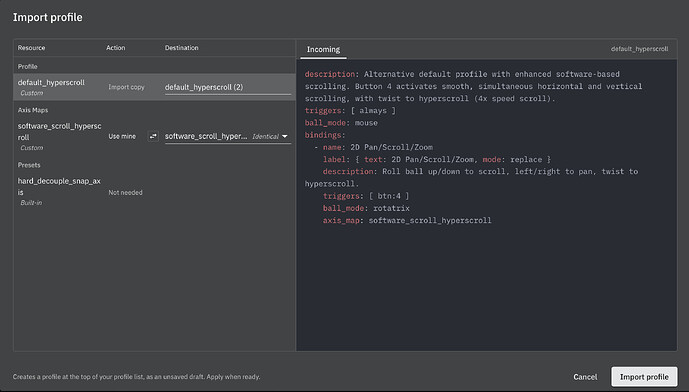689x392 pixels.
Task: Click the default_hyperscroll label above the preview pane
Action: (639, 49)
